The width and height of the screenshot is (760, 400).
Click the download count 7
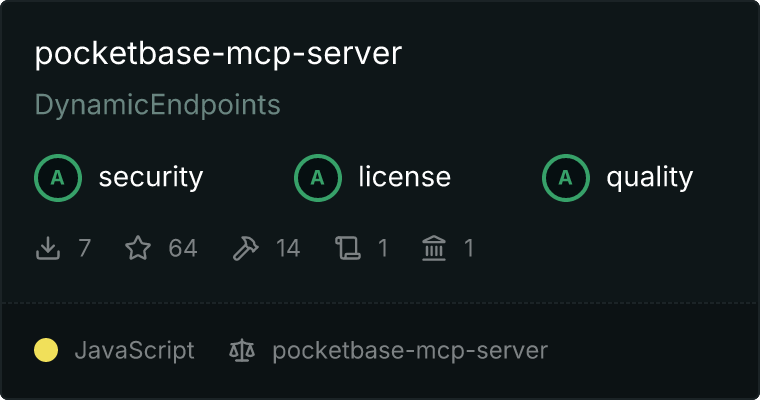(x=84, y=248)
